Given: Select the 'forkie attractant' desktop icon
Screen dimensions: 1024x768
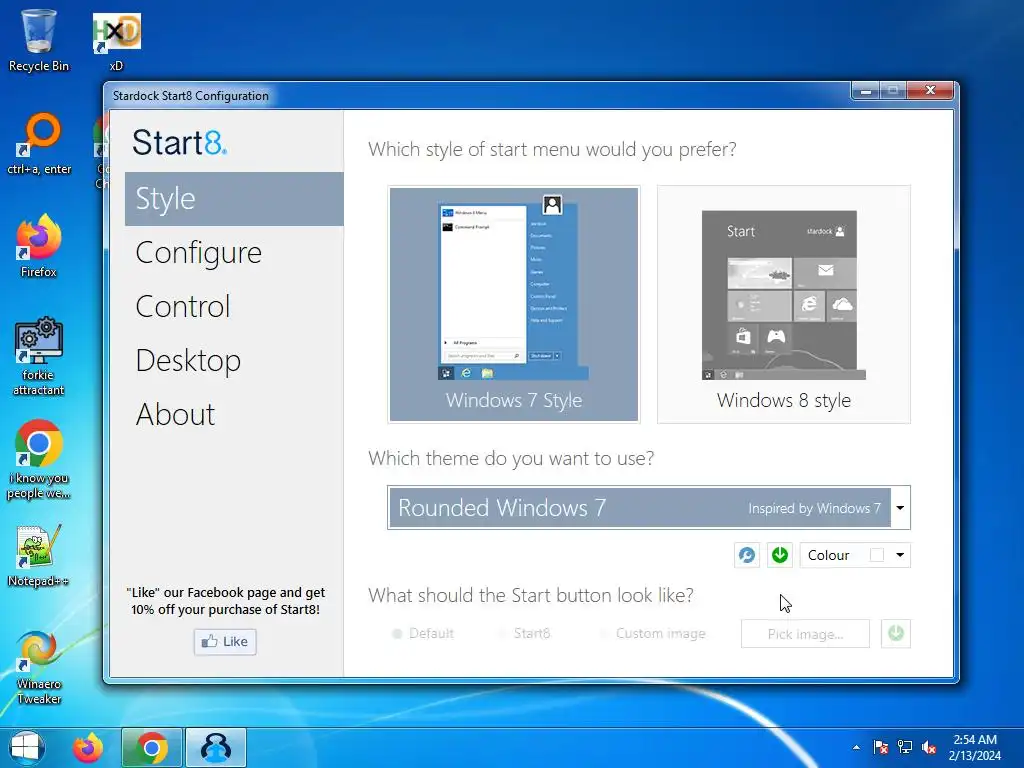Looking at the screenshot, I should [x=39, y=357].
